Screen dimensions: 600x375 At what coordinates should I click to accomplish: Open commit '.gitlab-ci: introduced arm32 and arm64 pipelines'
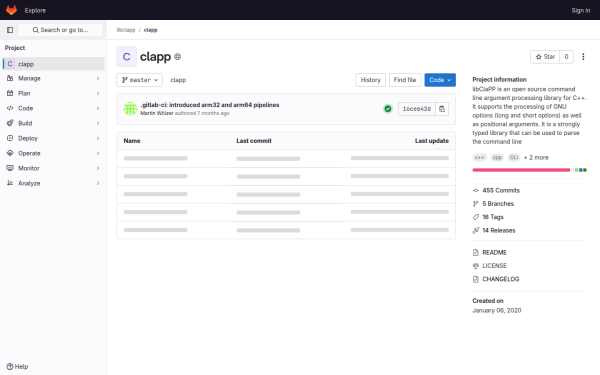pos(210,105)
